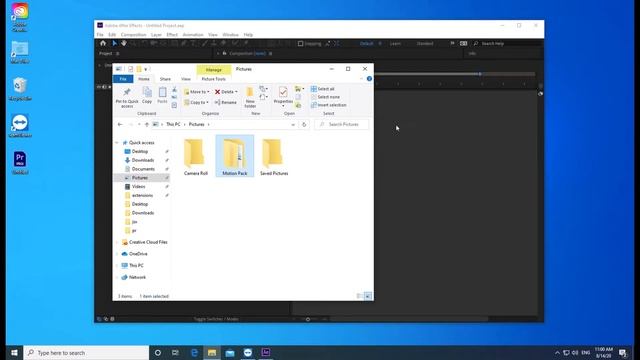
Task: Click the Rename button in Organize group
Action: coord(226,102)
